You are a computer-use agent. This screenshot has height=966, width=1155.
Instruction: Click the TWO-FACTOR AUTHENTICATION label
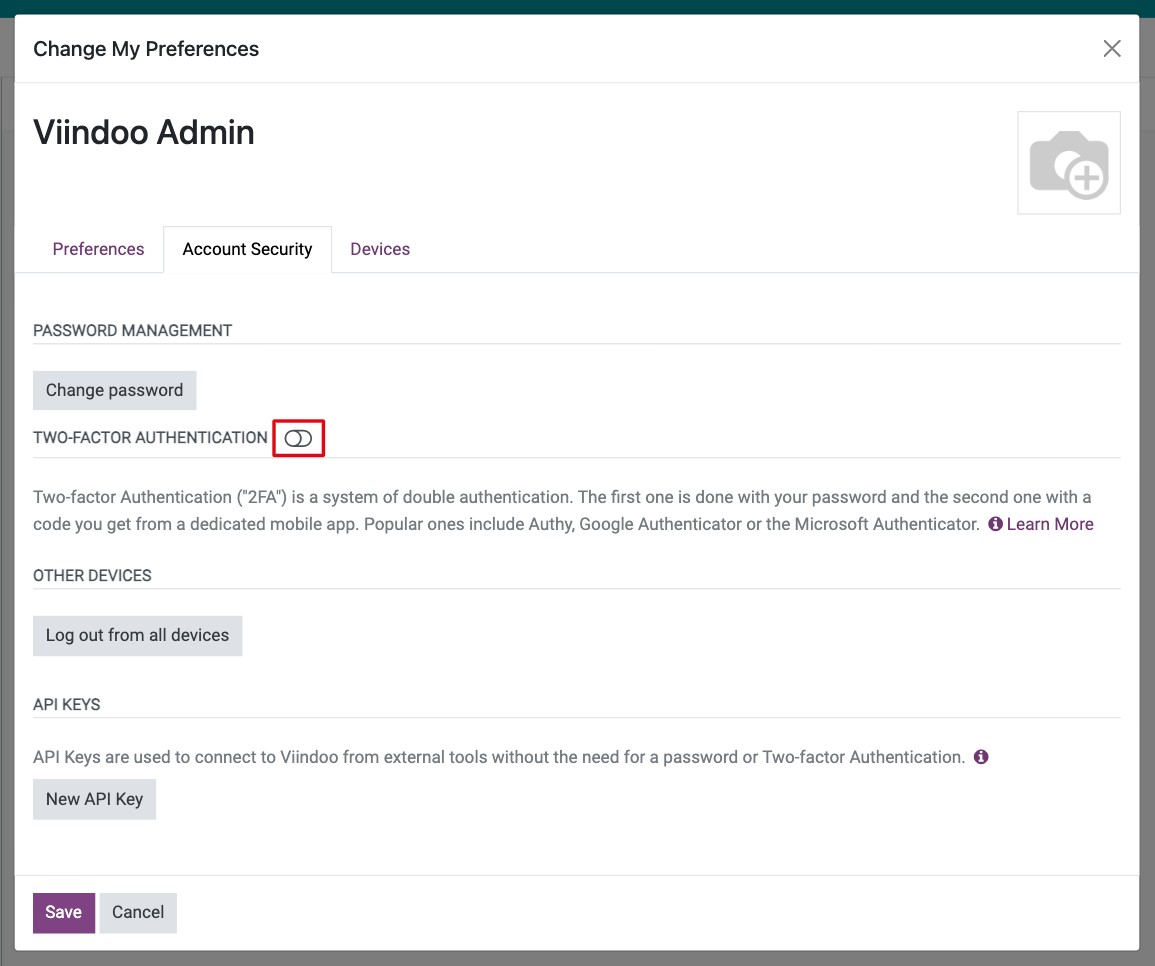tap(150, 438)
